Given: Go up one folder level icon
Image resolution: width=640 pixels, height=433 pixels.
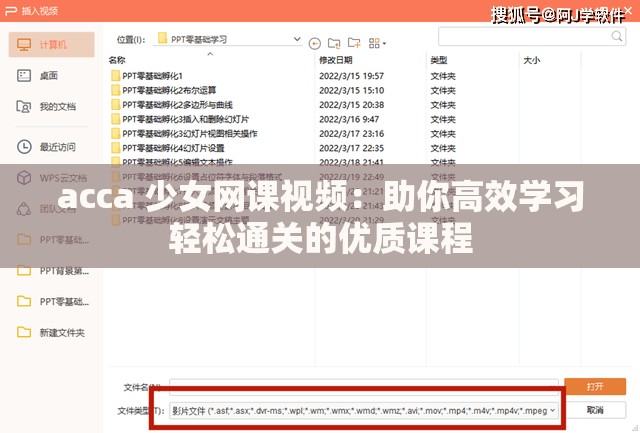Looking at the screenshot, I should pyautogui.click(x=334, y=43).
